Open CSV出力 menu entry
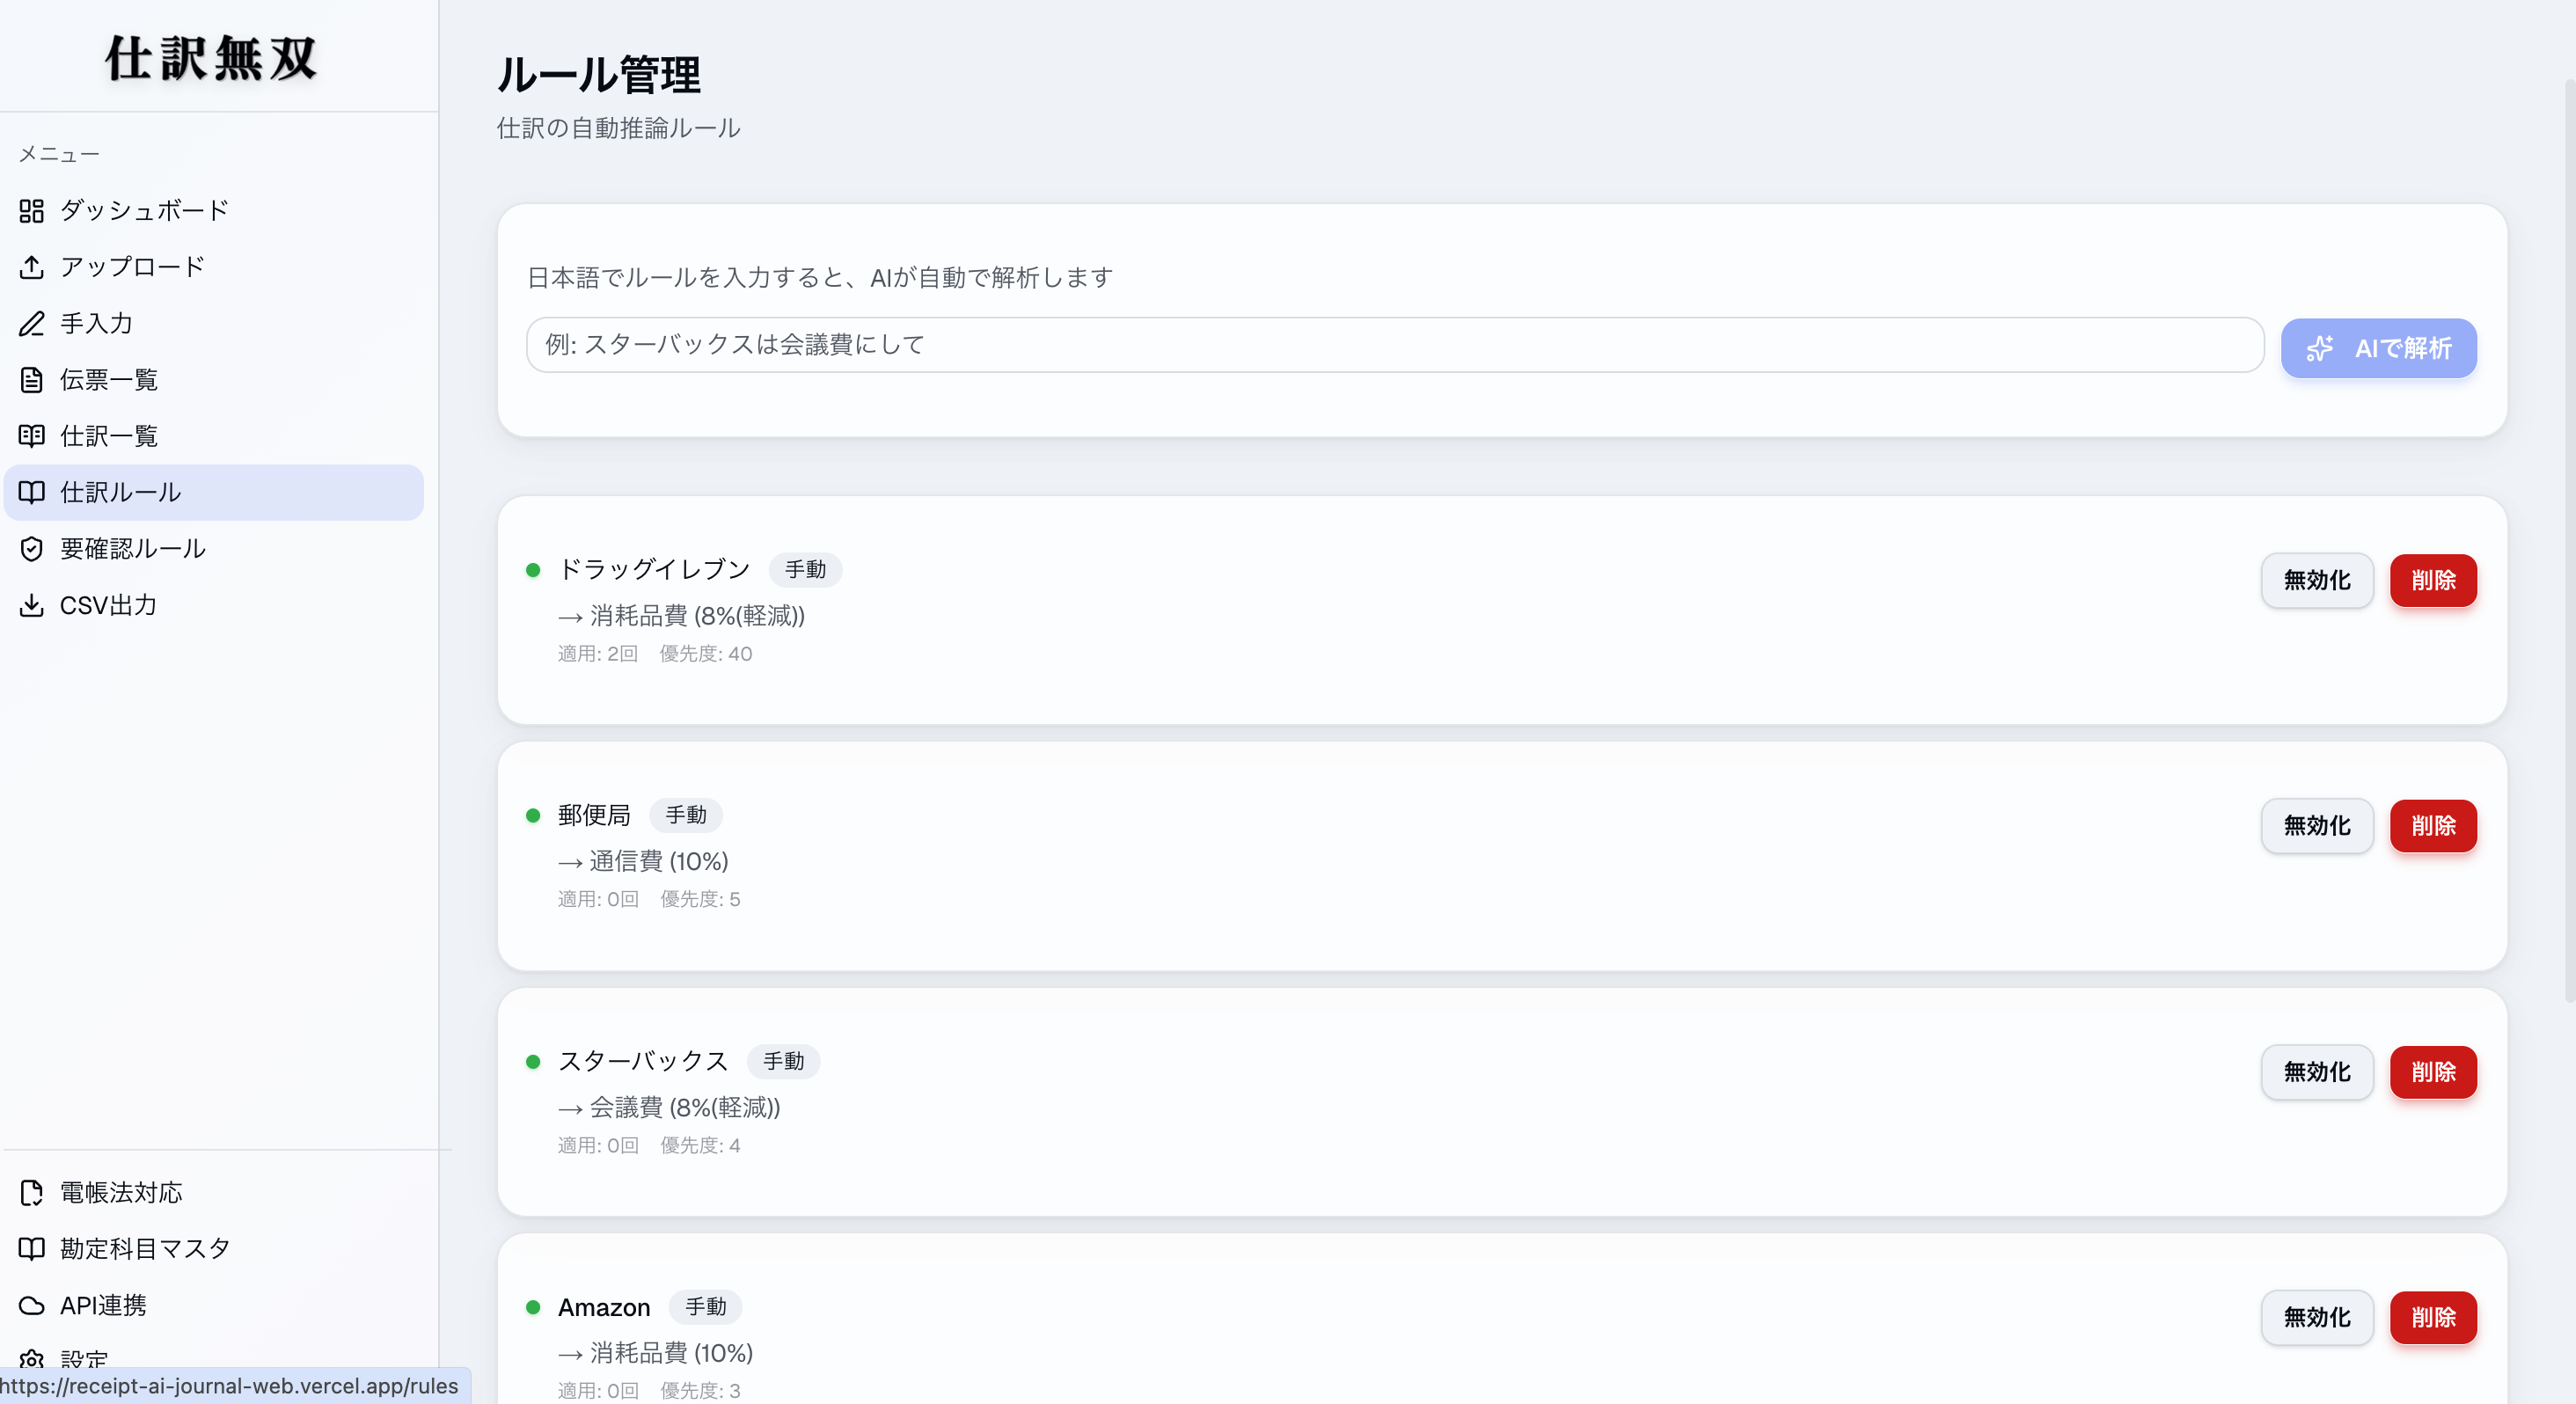The image size is (2576, 1404). coord(214,605)
